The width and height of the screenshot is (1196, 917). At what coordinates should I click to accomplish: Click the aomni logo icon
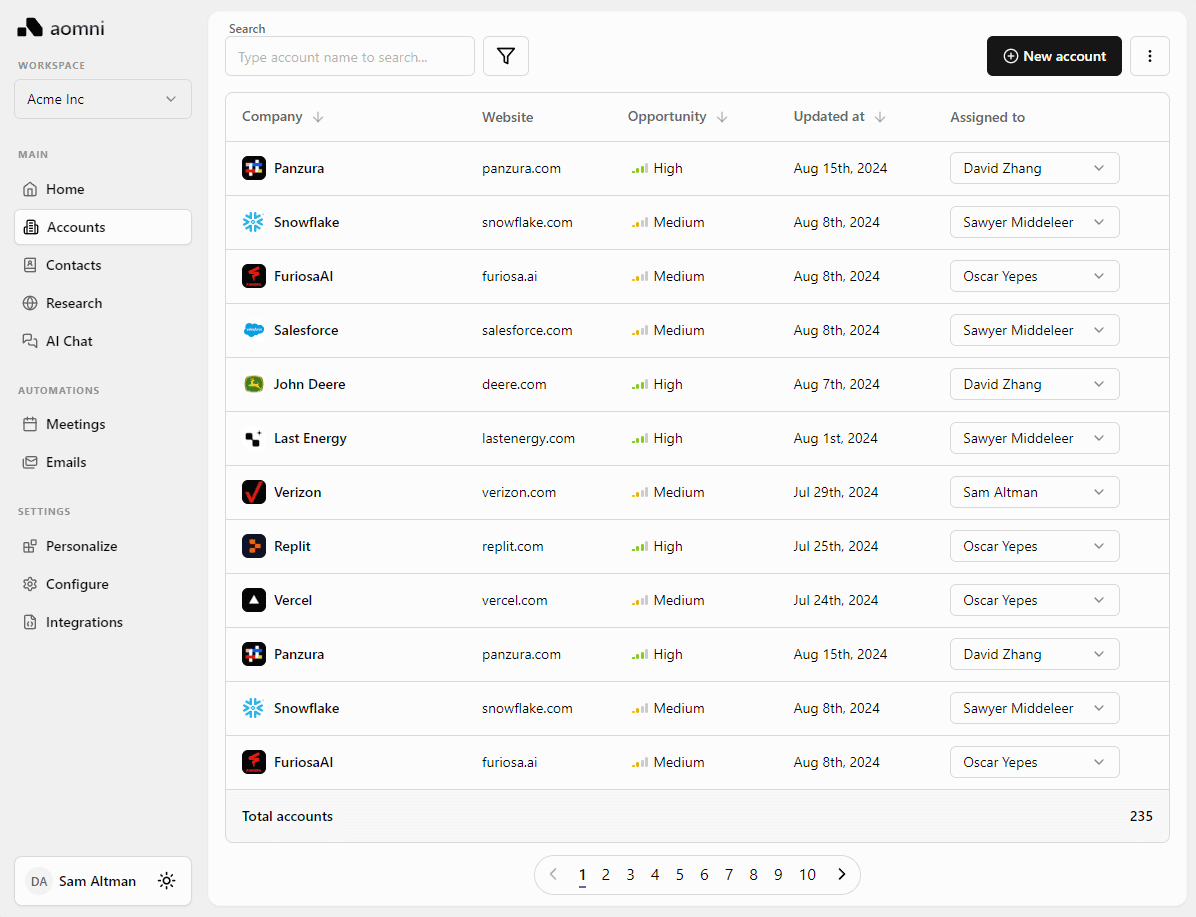pyautogui.click(x=28, y=27)
